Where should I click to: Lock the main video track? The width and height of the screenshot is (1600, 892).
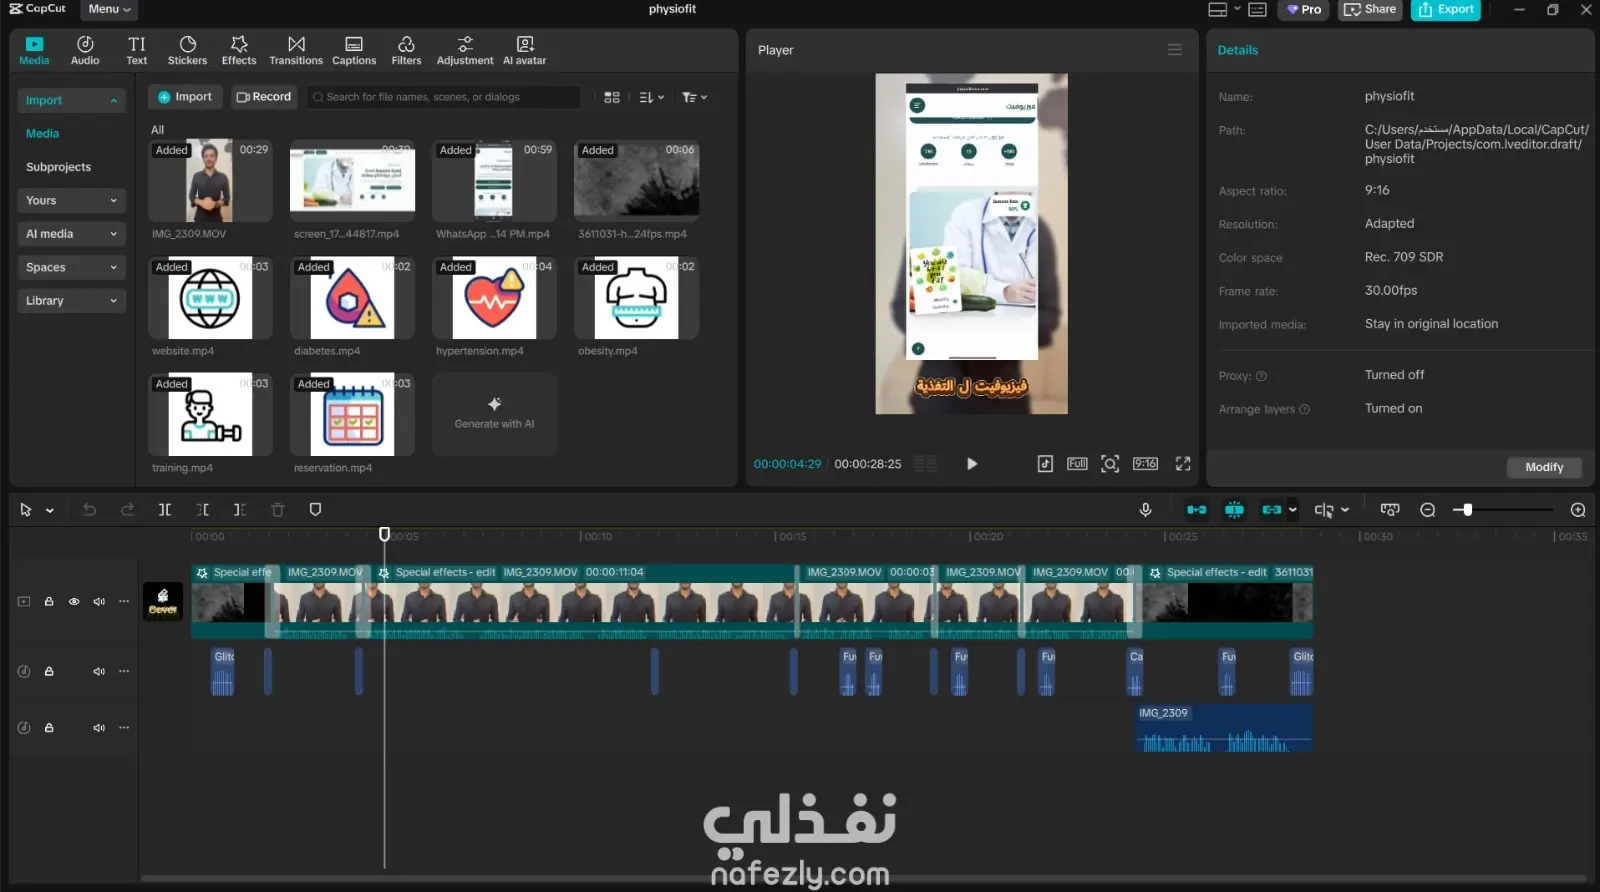point(49,602)
